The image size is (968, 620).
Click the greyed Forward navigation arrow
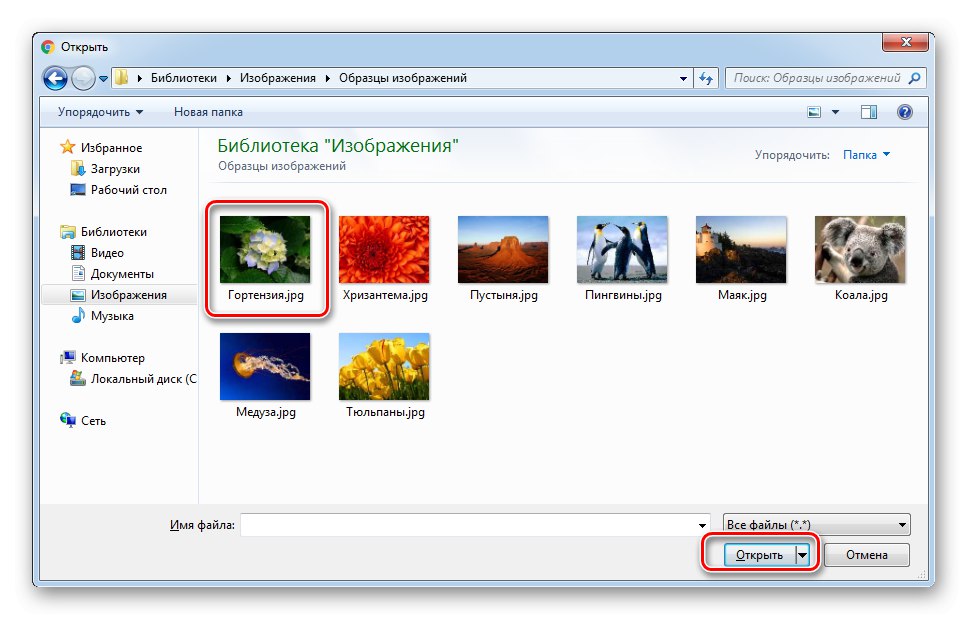(x=83, y=78)
